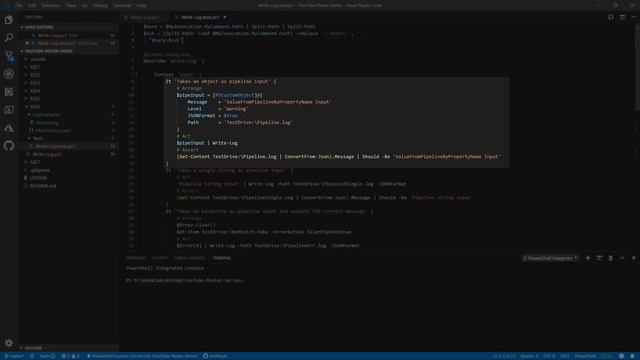The width and height of the screenshot is (640, 360).
Task: Open the Help menu
Action: pyautogui.click(x=141, y=6)
